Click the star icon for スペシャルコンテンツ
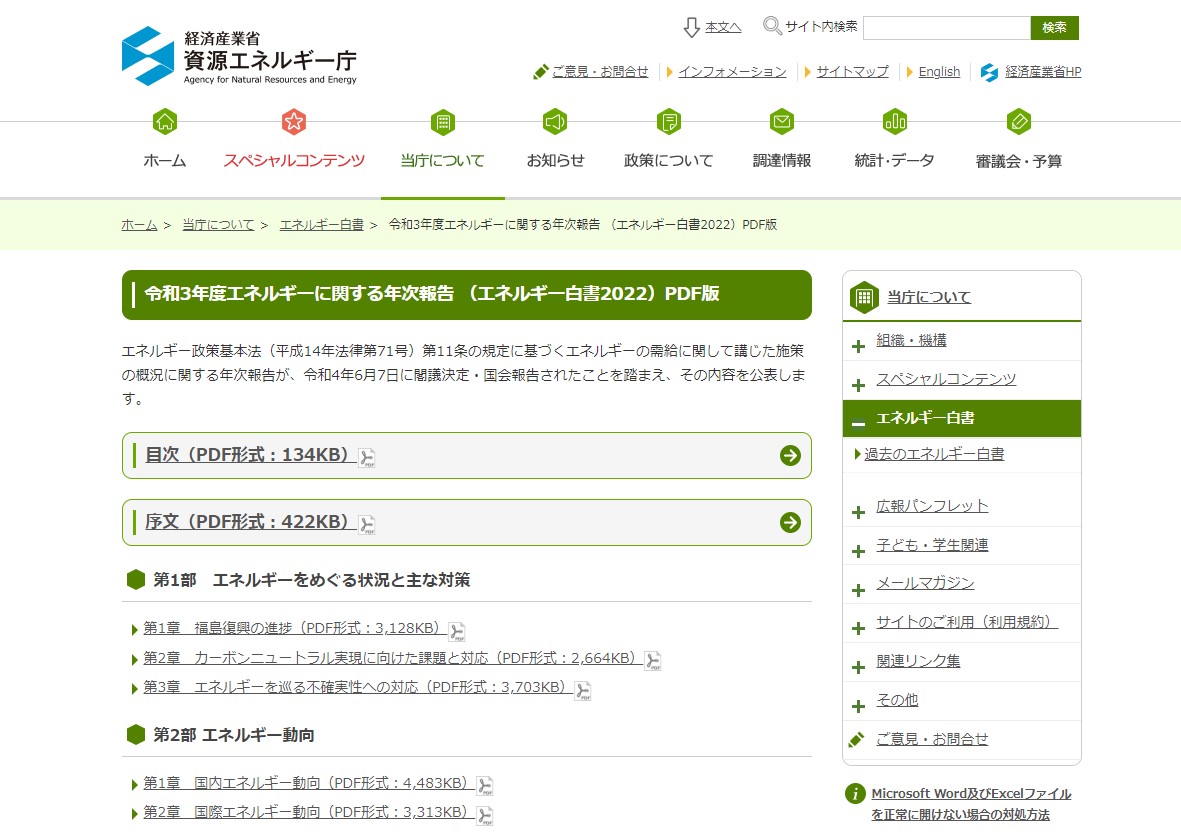The width and height of the screenshot is (1181, 840). 294,122
